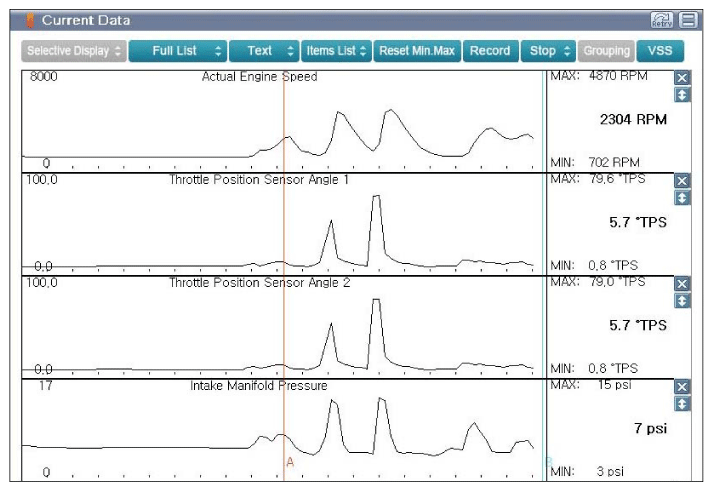713x491 pixels.
Task: Open the Full List dropdown
Action: (x=178, y=51)
